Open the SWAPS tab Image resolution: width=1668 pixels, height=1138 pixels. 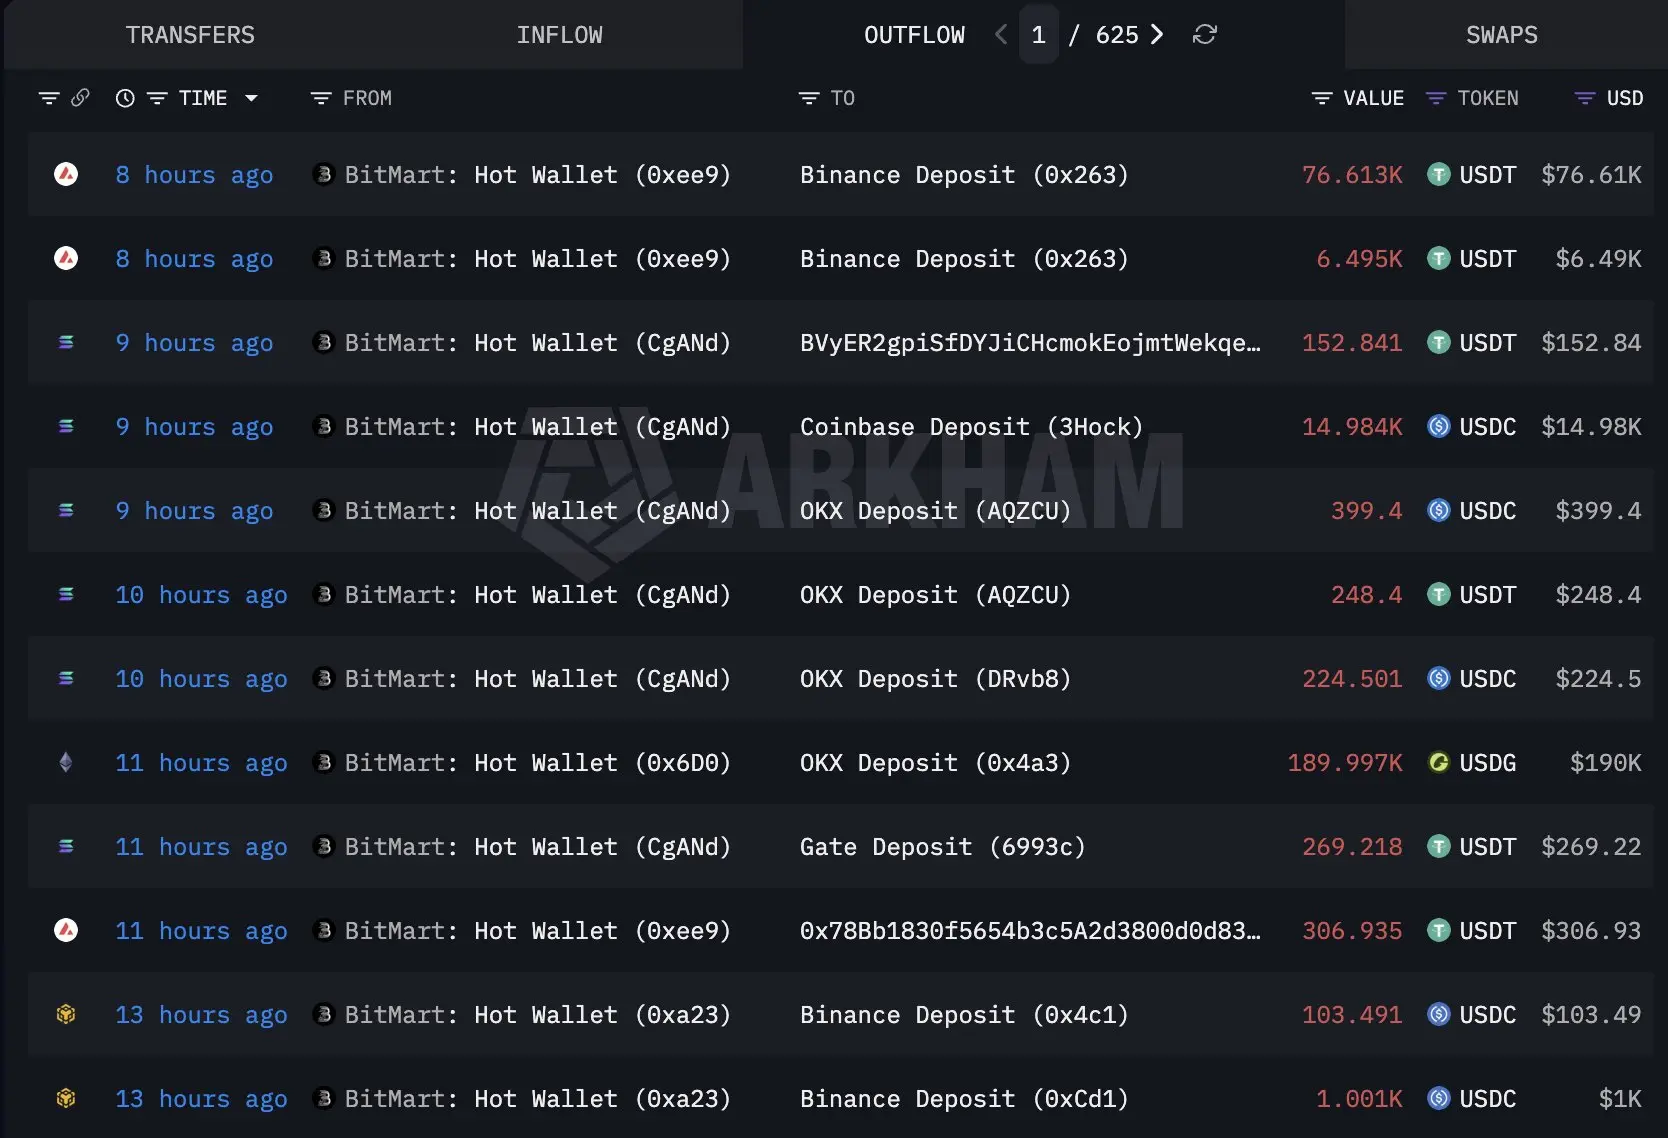tap(1501, 35)
